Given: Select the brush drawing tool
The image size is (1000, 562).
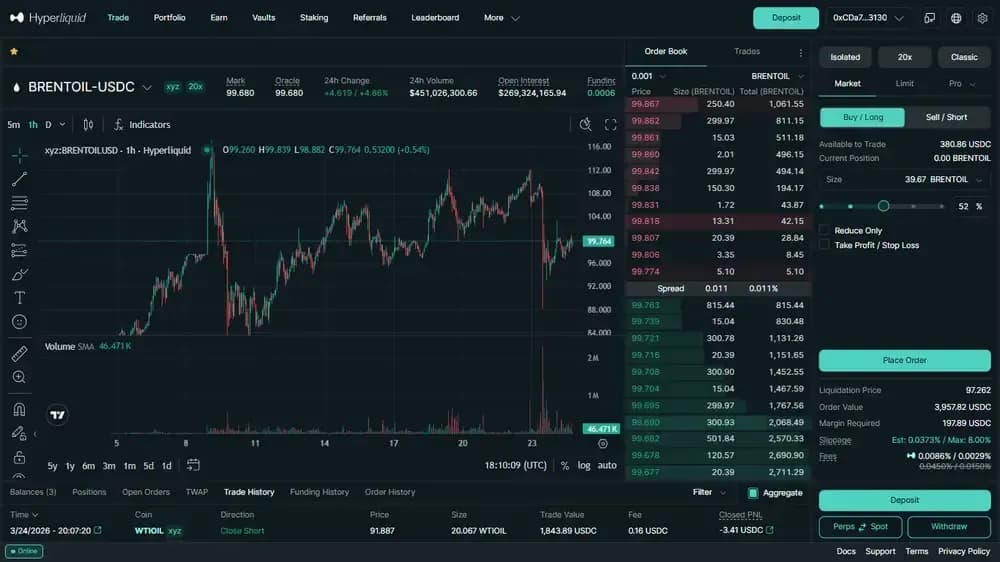Looking at the screenshot, I should point(19,274).
